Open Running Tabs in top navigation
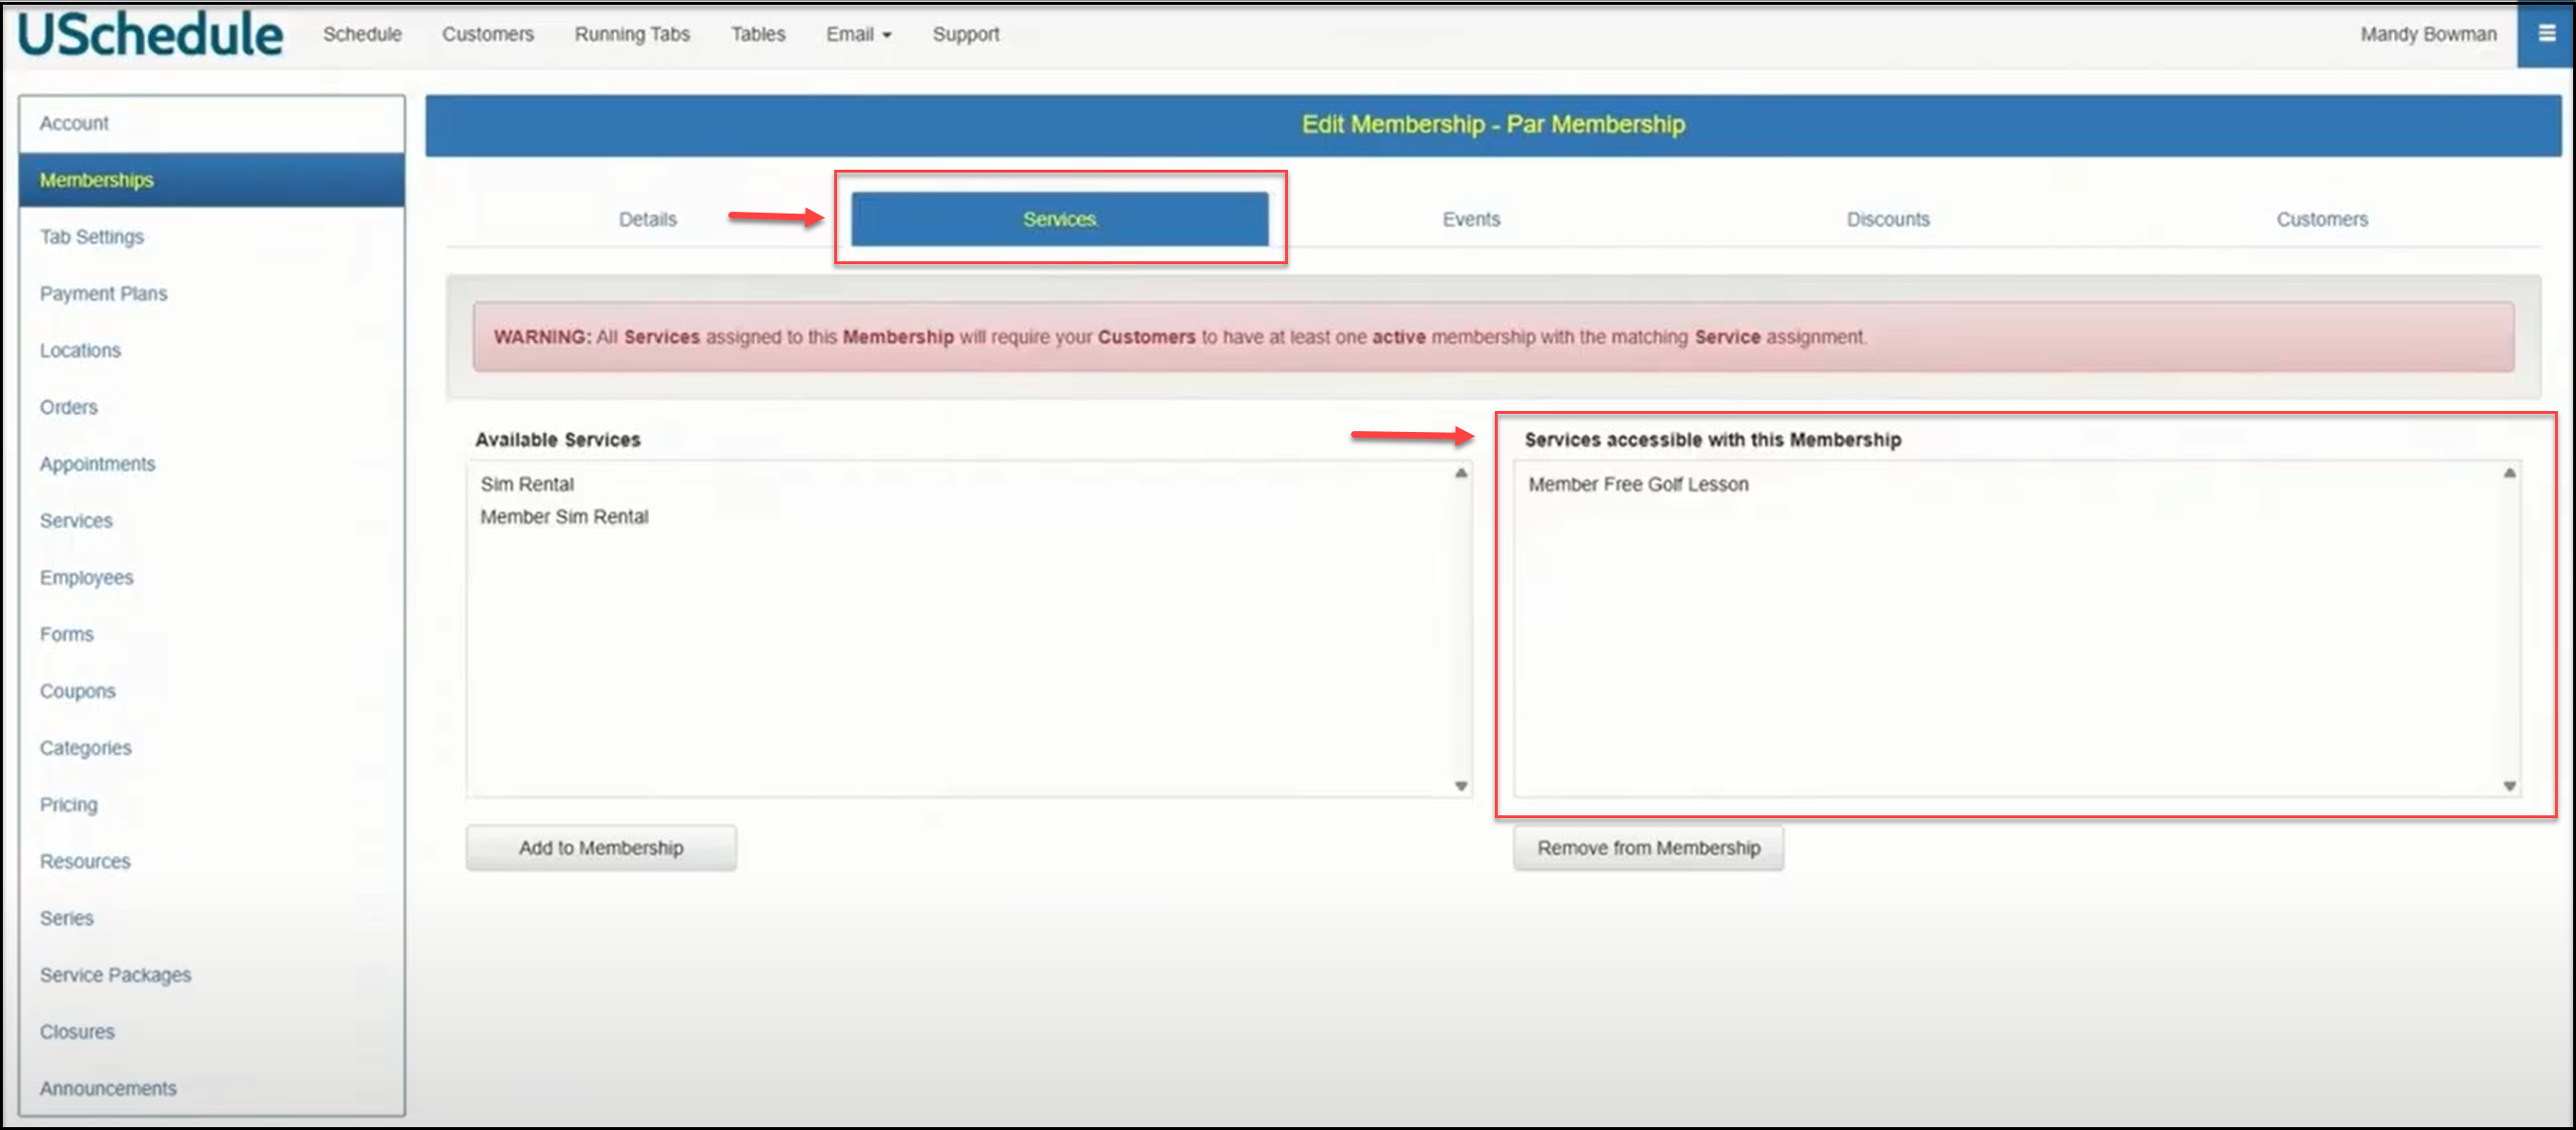This screenshot has height=1130, width=2576. pyautogui.click(x=632, y=34)
